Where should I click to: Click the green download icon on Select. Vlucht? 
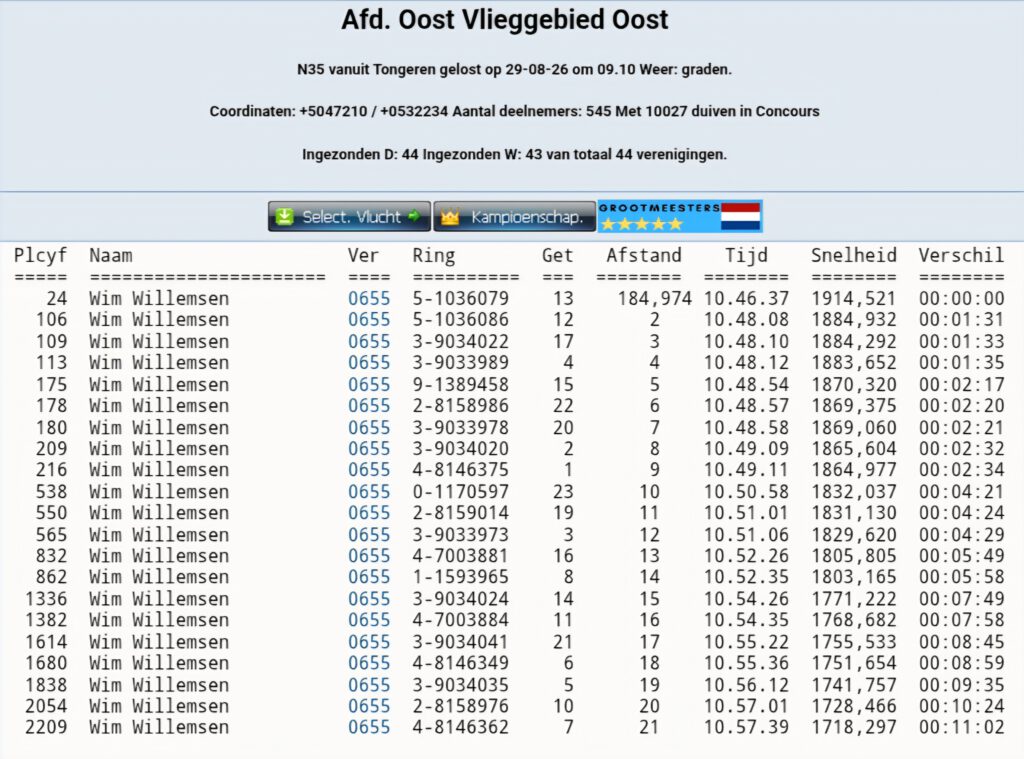click(285, 216)
